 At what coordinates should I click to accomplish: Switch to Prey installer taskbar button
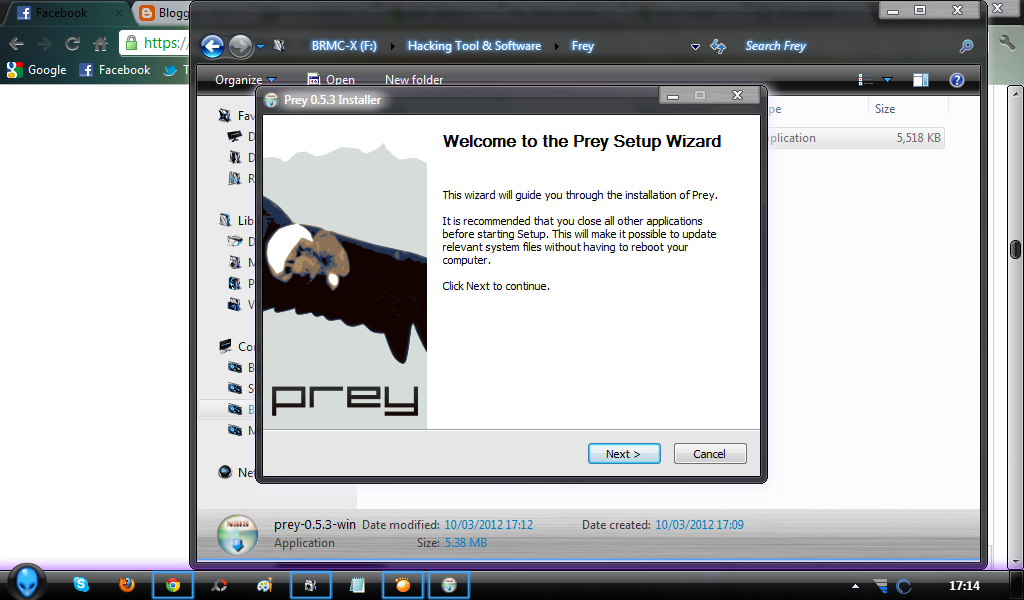point(449,584)
